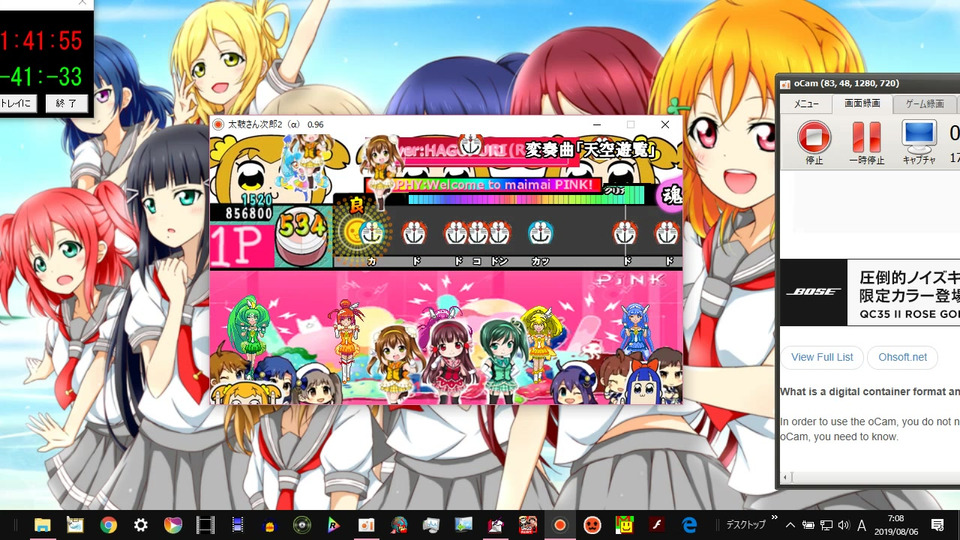Click the network icon in system tray
The width and height of the screenshot is (960, 540).
click(826, 525)
